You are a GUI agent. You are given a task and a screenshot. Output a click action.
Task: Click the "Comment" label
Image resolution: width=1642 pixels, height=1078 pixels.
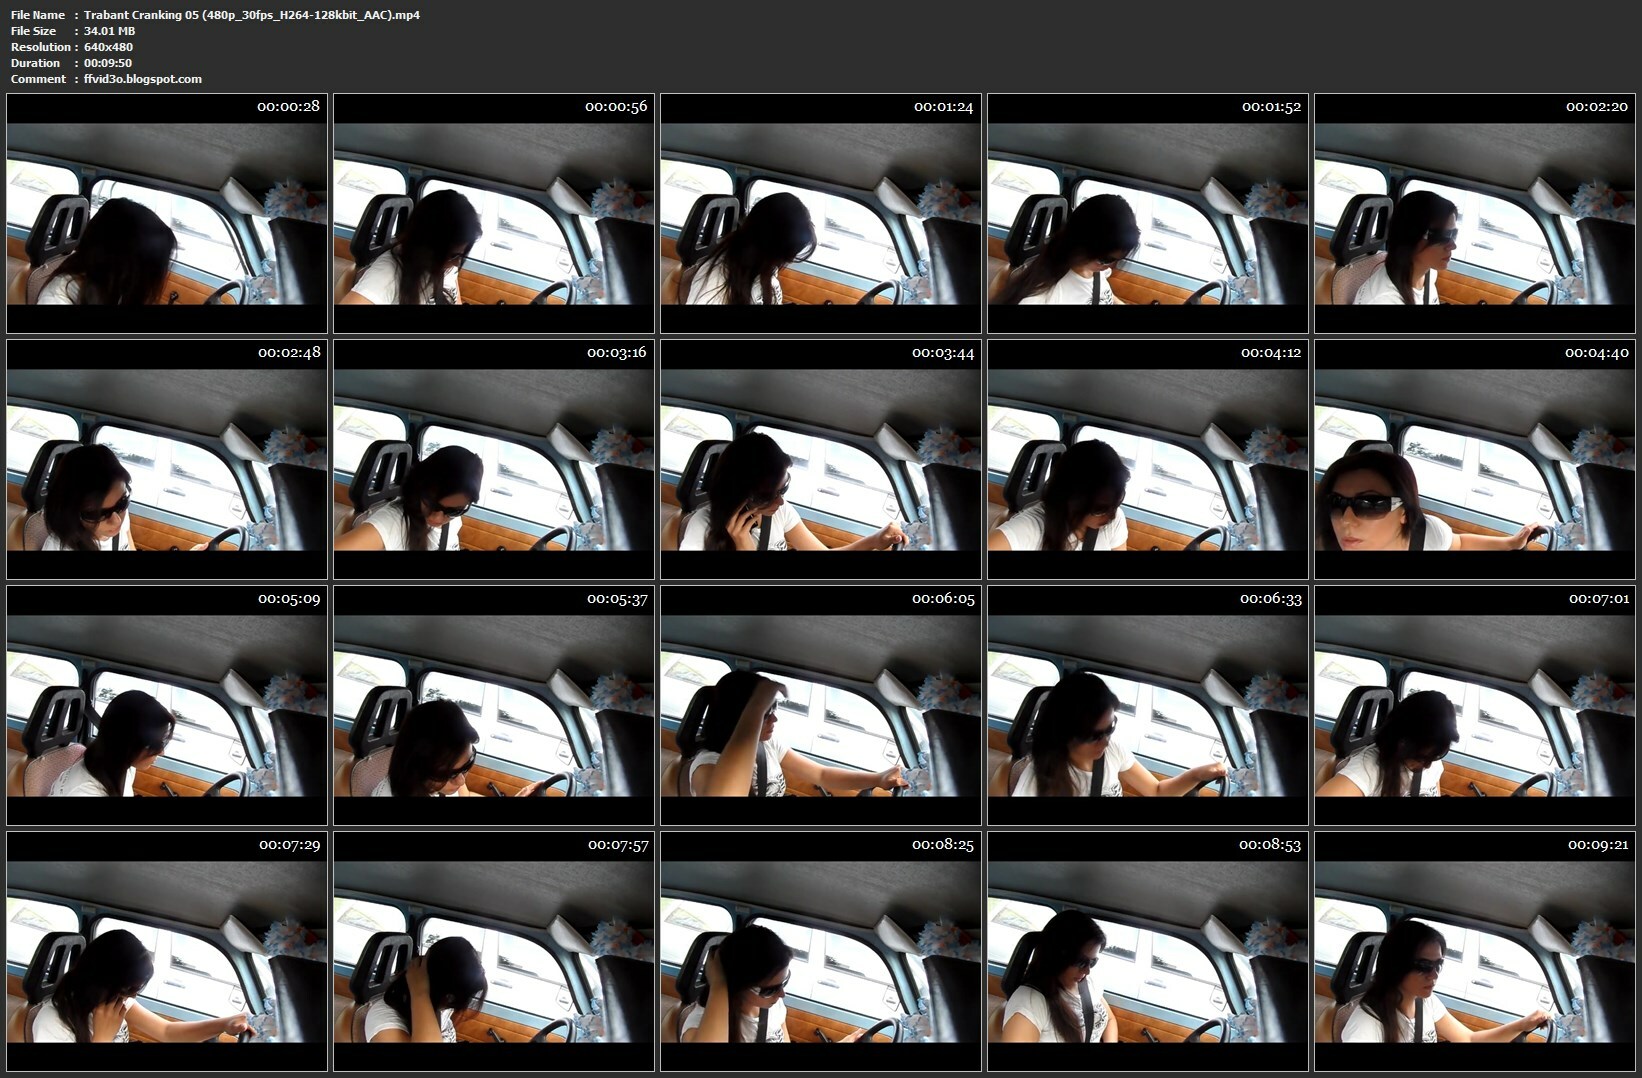[38, 79]
